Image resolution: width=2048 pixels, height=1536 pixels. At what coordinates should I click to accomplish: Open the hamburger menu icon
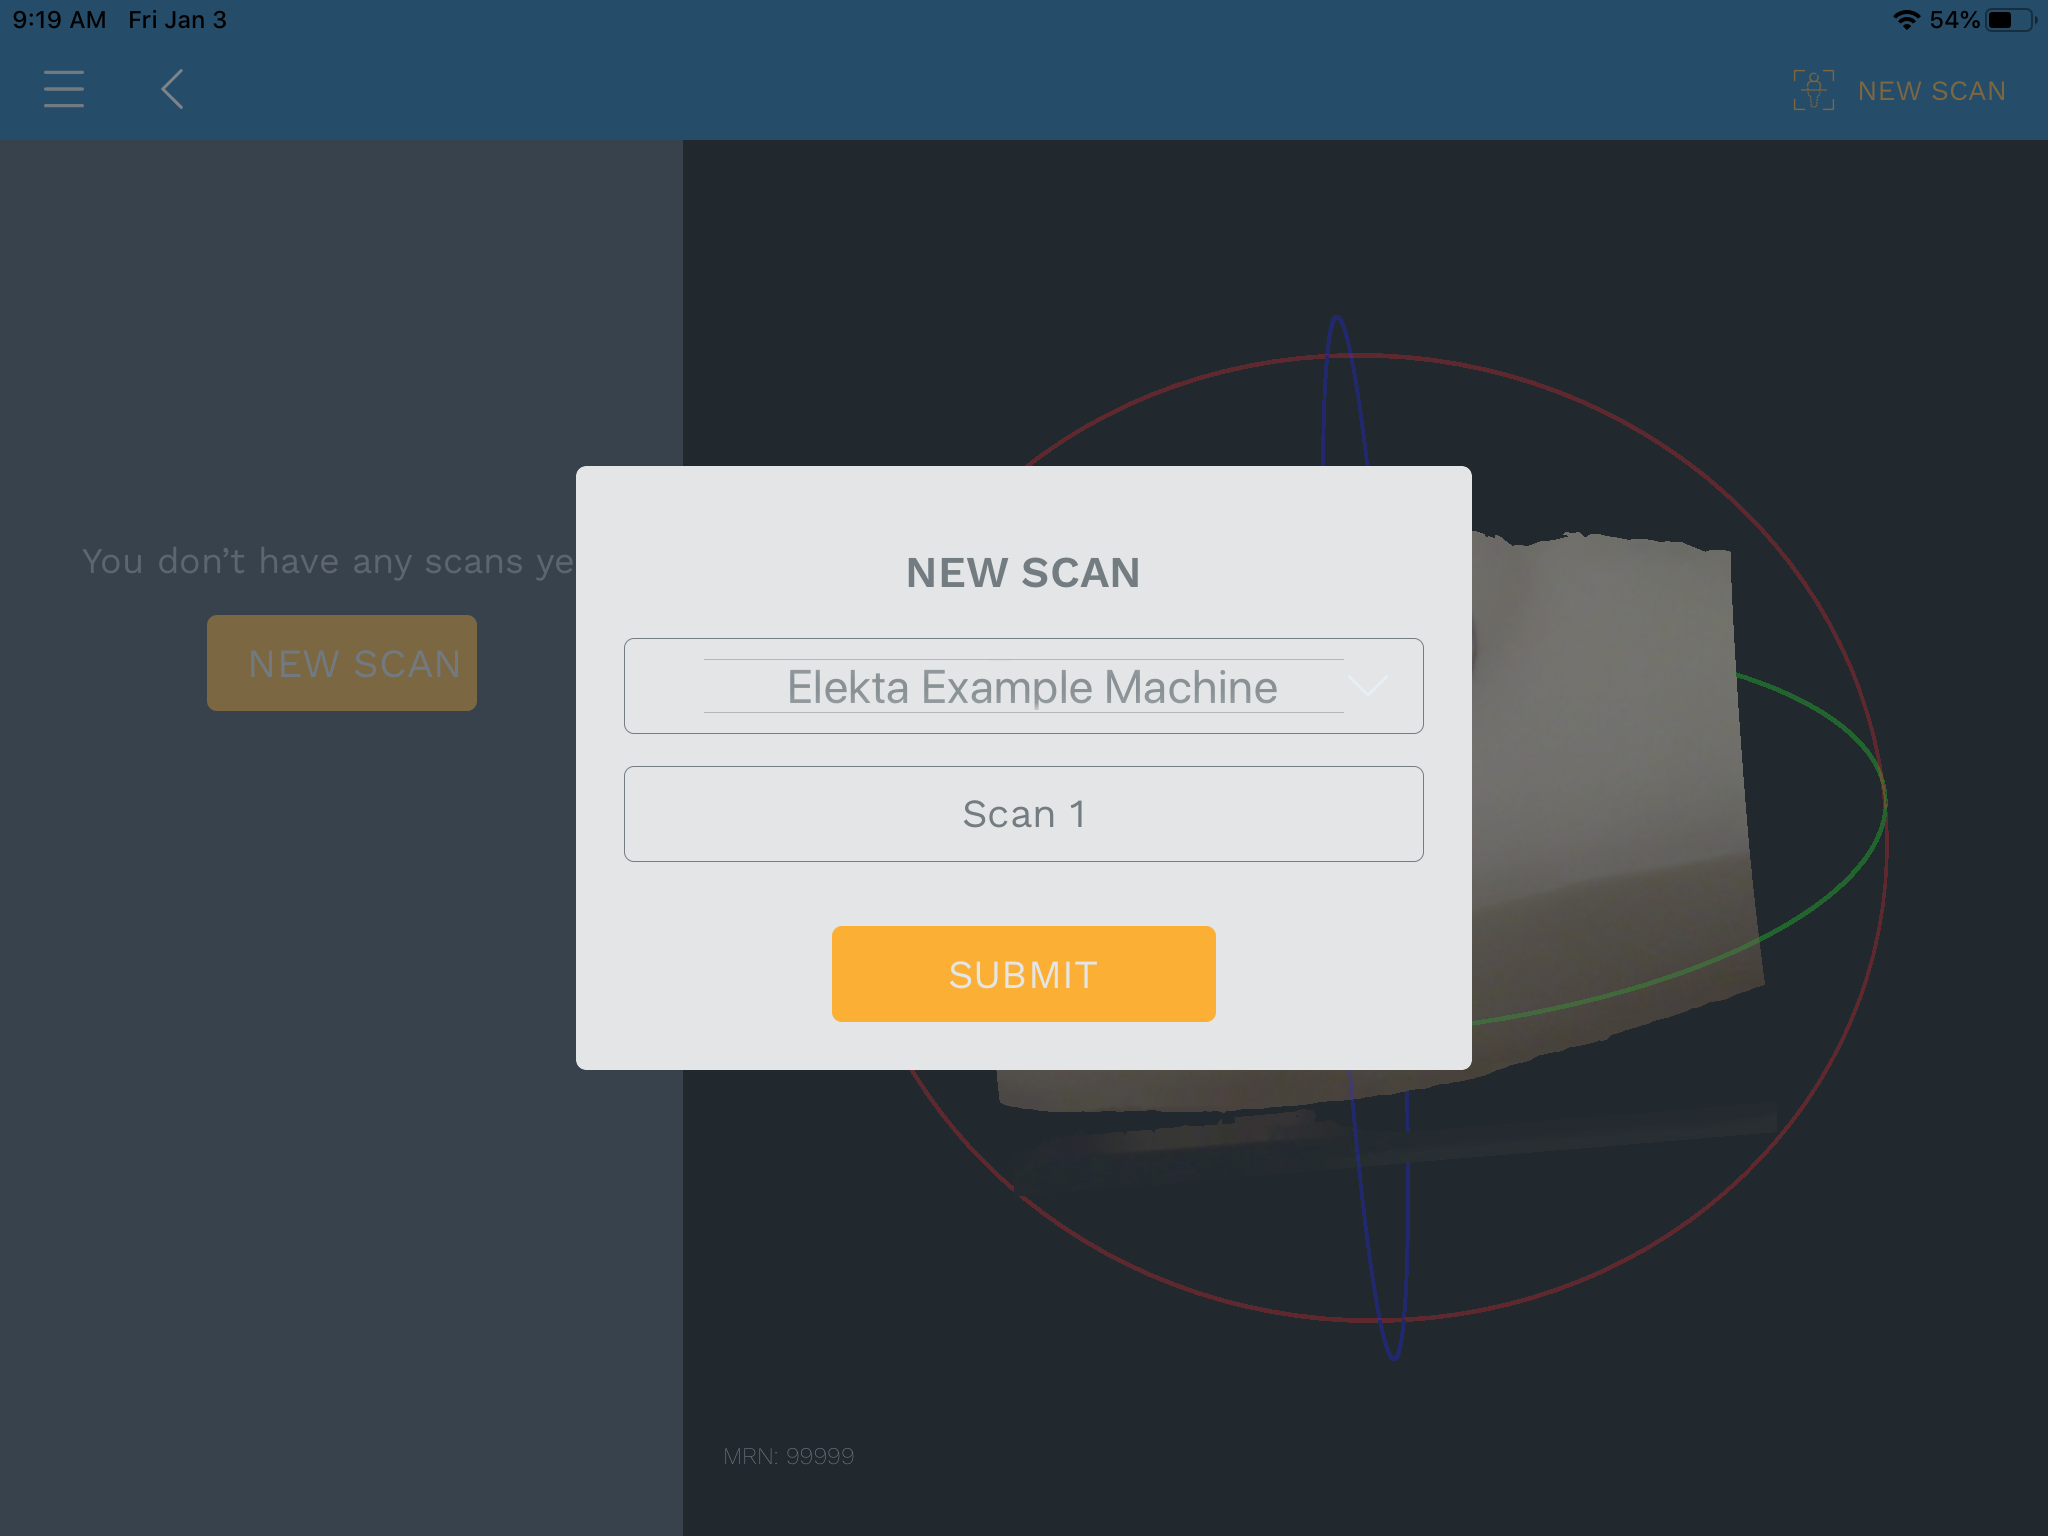[x=64, y=89]
